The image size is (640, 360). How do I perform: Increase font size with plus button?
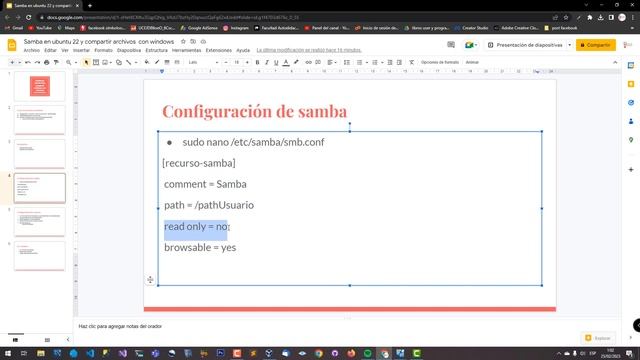click(x=247, y=62)
